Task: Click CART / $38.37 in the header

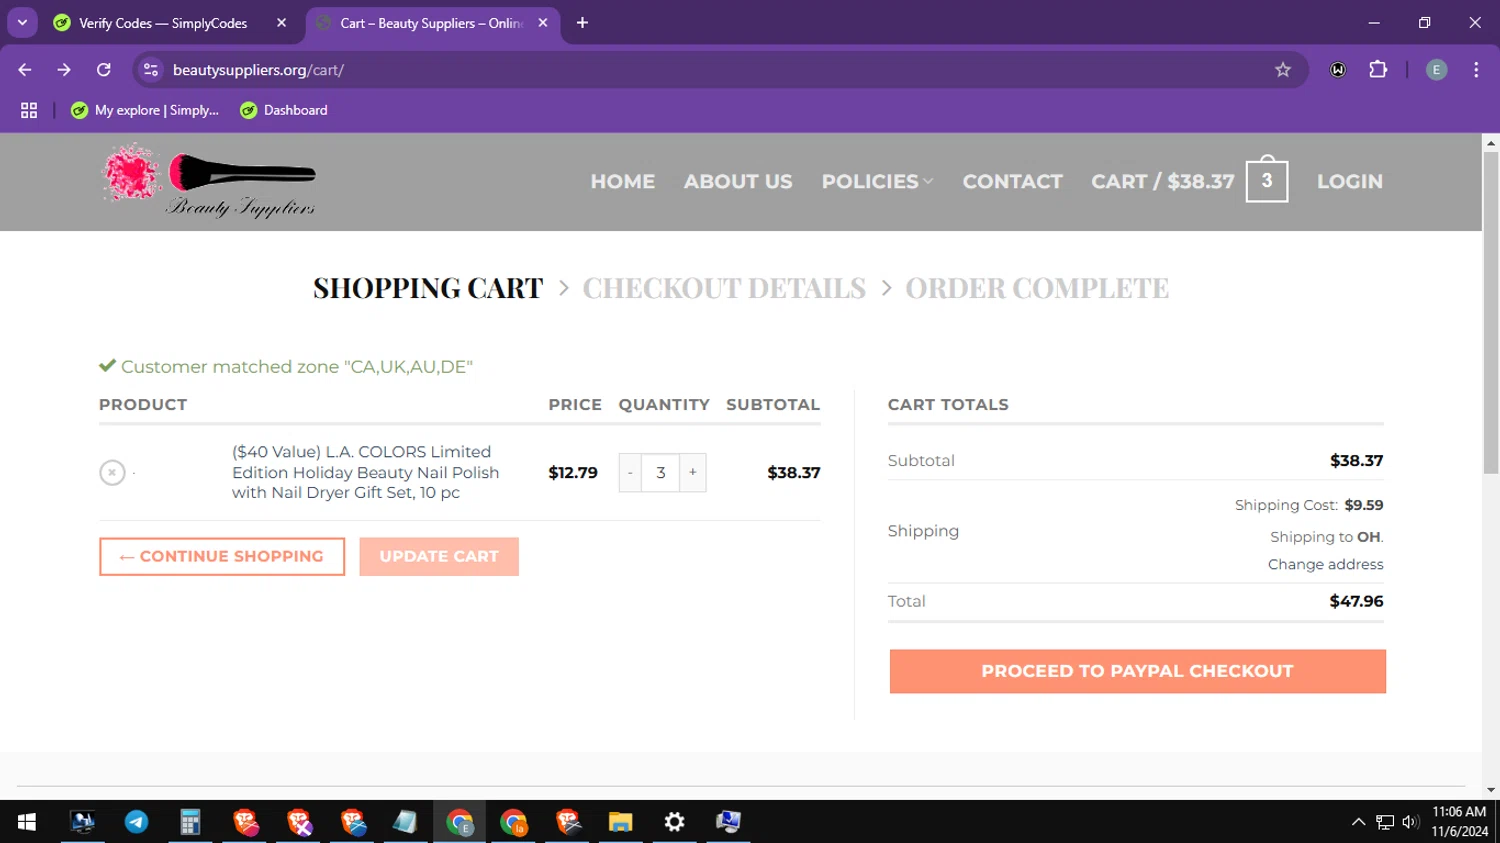Action: click(x=1163, y=181)
